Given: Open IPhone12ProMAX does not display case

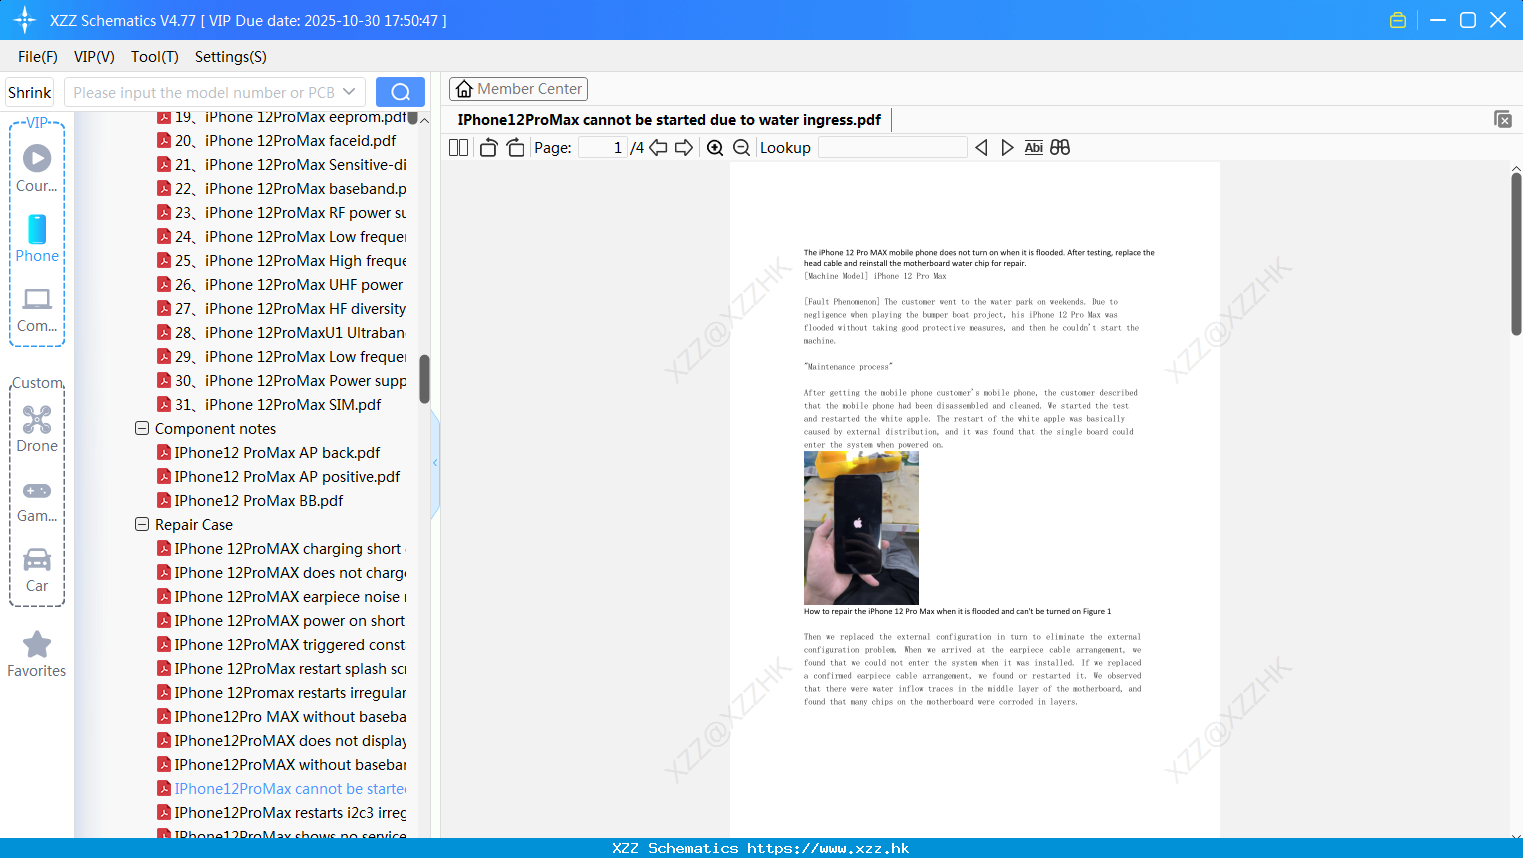Looking at the screenshot, I should point(281,741).
